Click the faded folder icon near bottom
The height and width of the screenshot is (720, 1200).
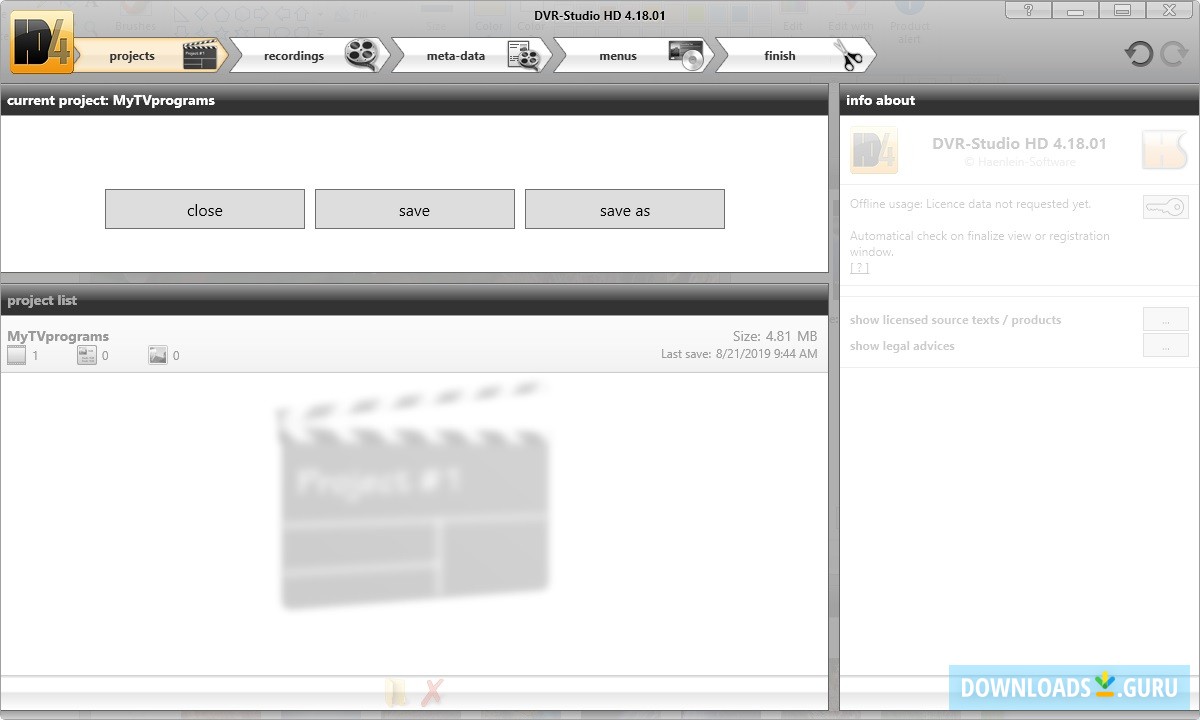[x=397, y=692]
